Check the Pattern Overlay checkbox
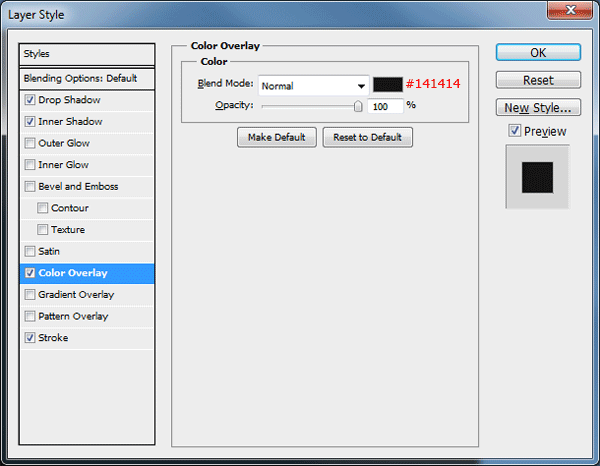The image size is (600, 466). coord(30,316)
